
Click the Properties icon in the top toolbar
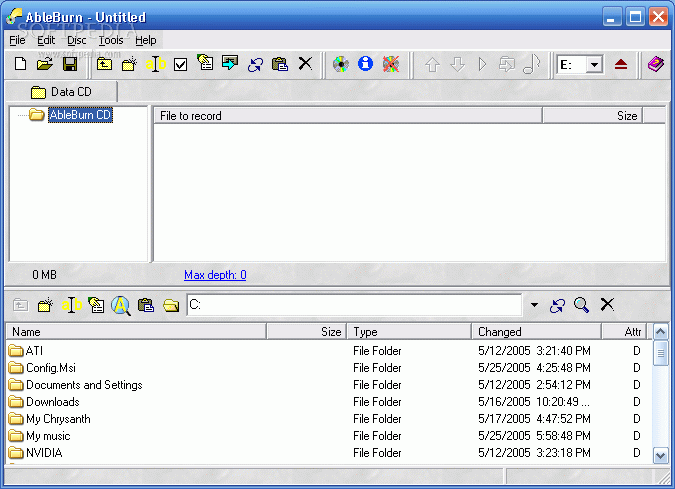tap(205, 63)
